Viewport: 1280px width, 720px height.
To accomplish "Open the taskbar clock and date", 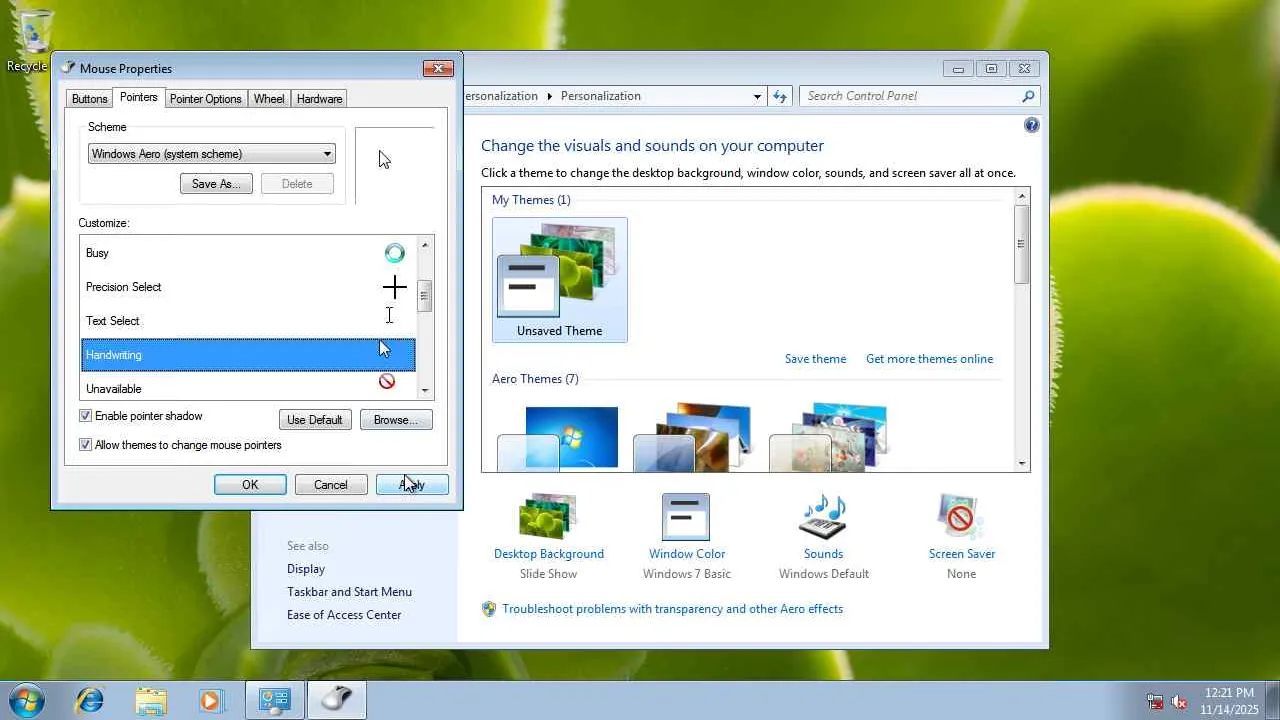I will click(1230, 701).
